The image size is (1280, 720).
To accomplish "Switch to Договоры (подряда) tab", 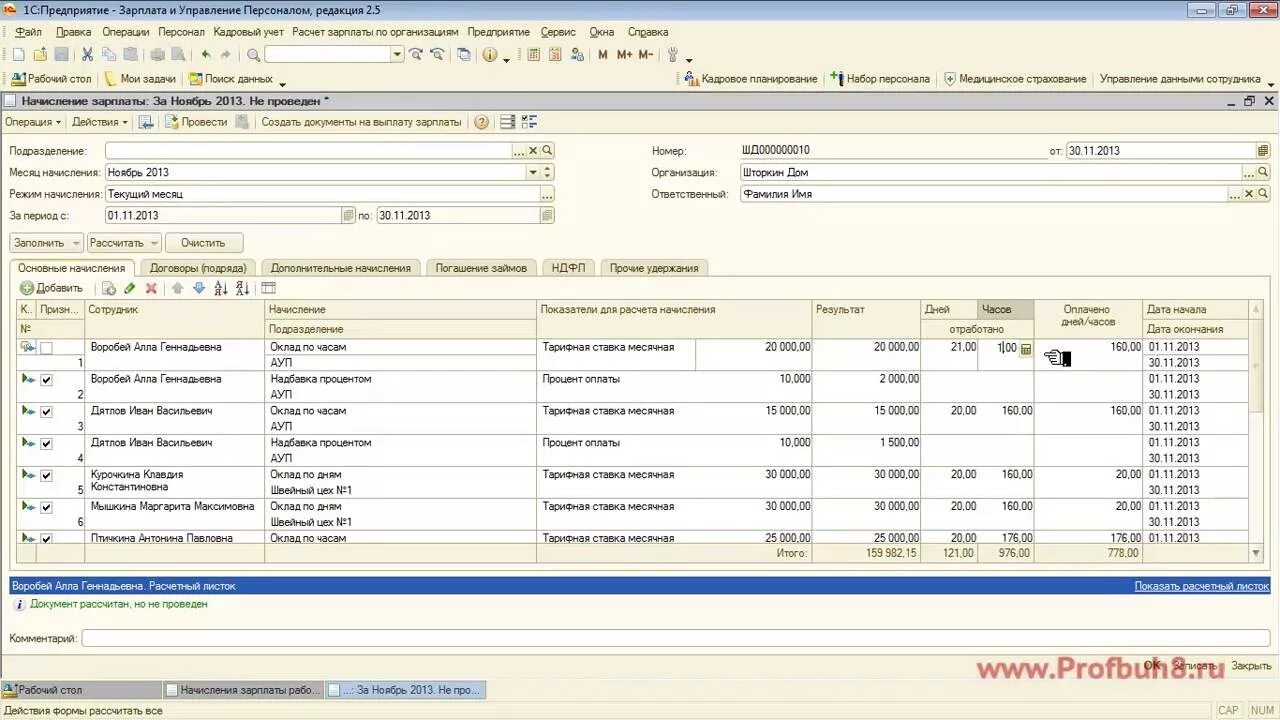I will pos(198,268).
